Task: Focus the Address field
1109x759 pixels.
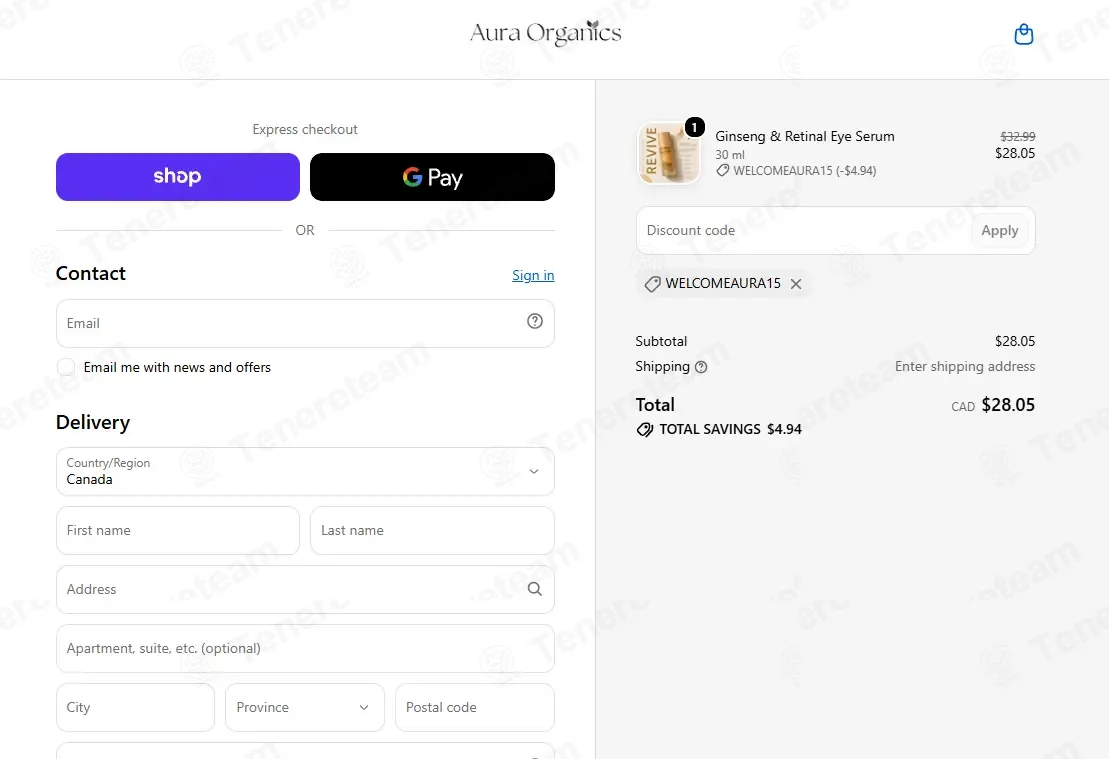Action: click(306, 589)
